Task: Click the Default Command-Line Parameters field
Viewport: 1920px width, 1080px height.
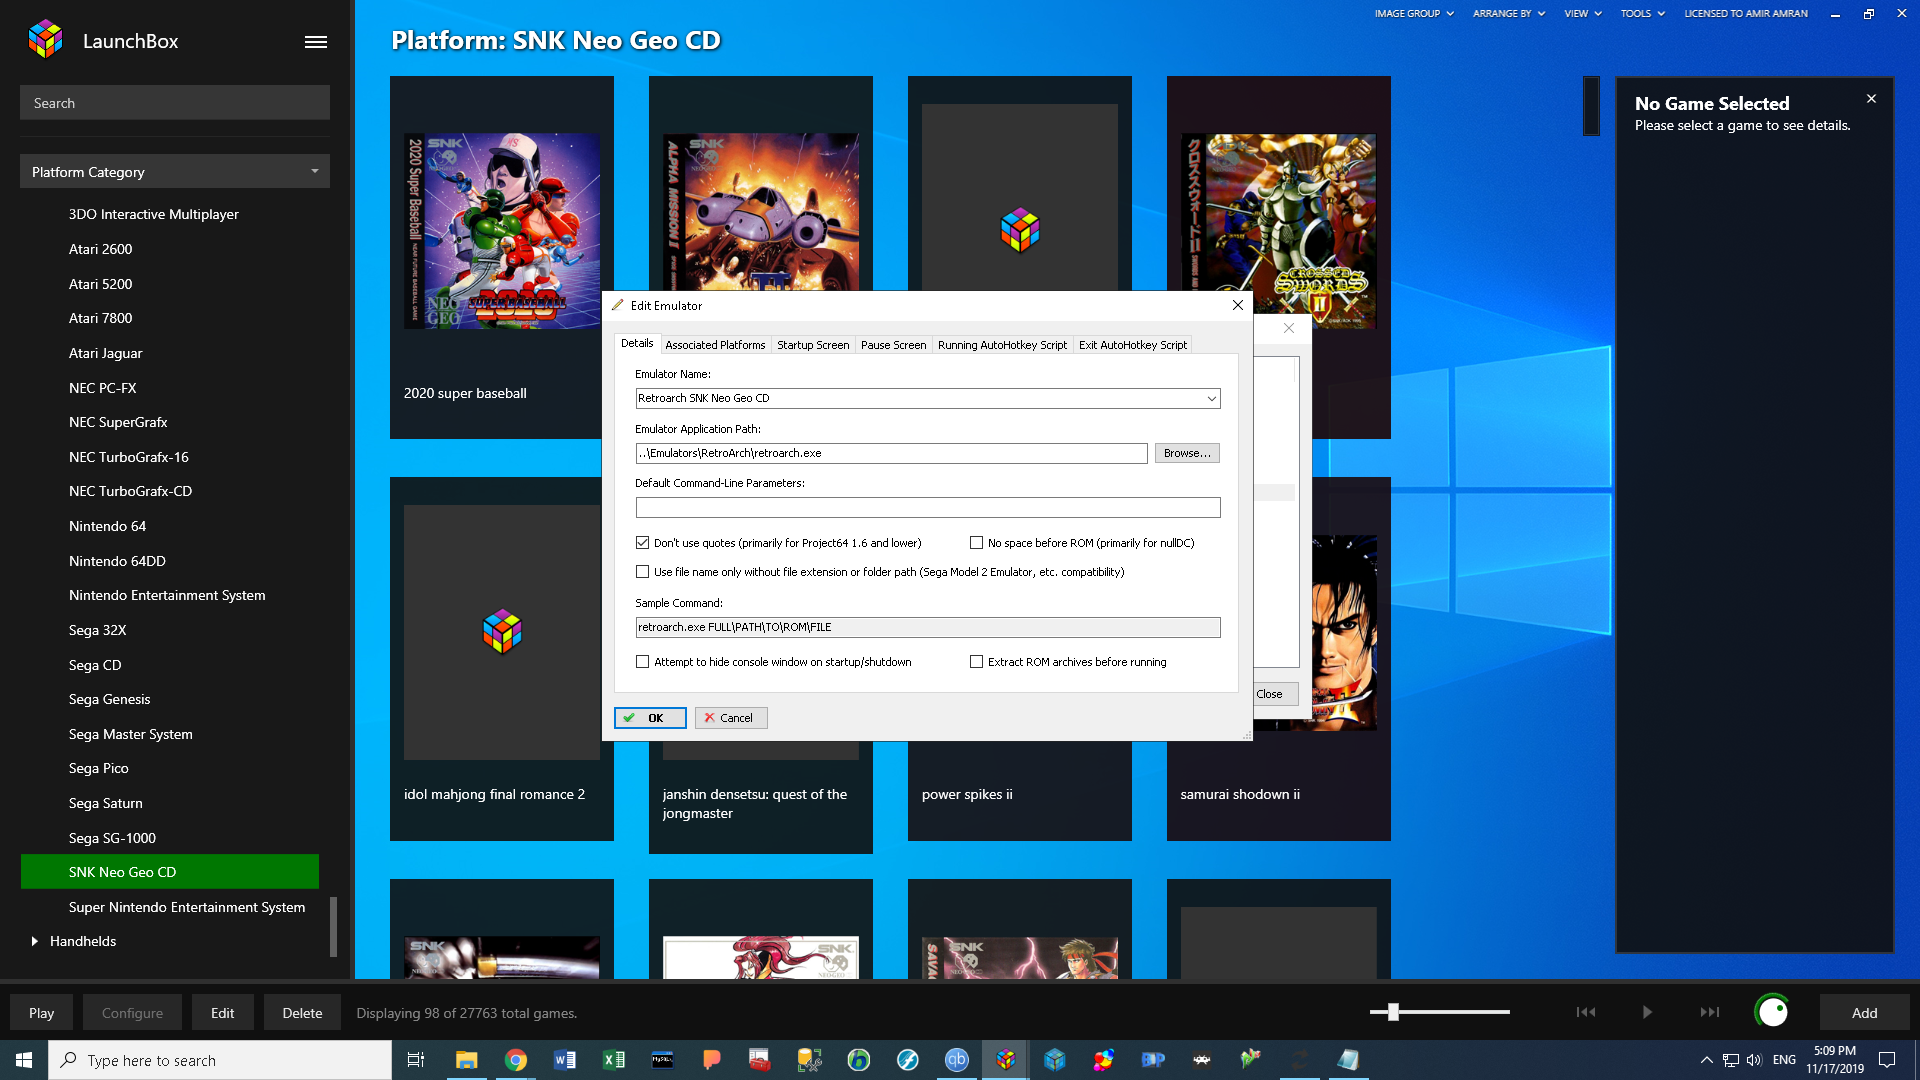Action: click(928, 508)
